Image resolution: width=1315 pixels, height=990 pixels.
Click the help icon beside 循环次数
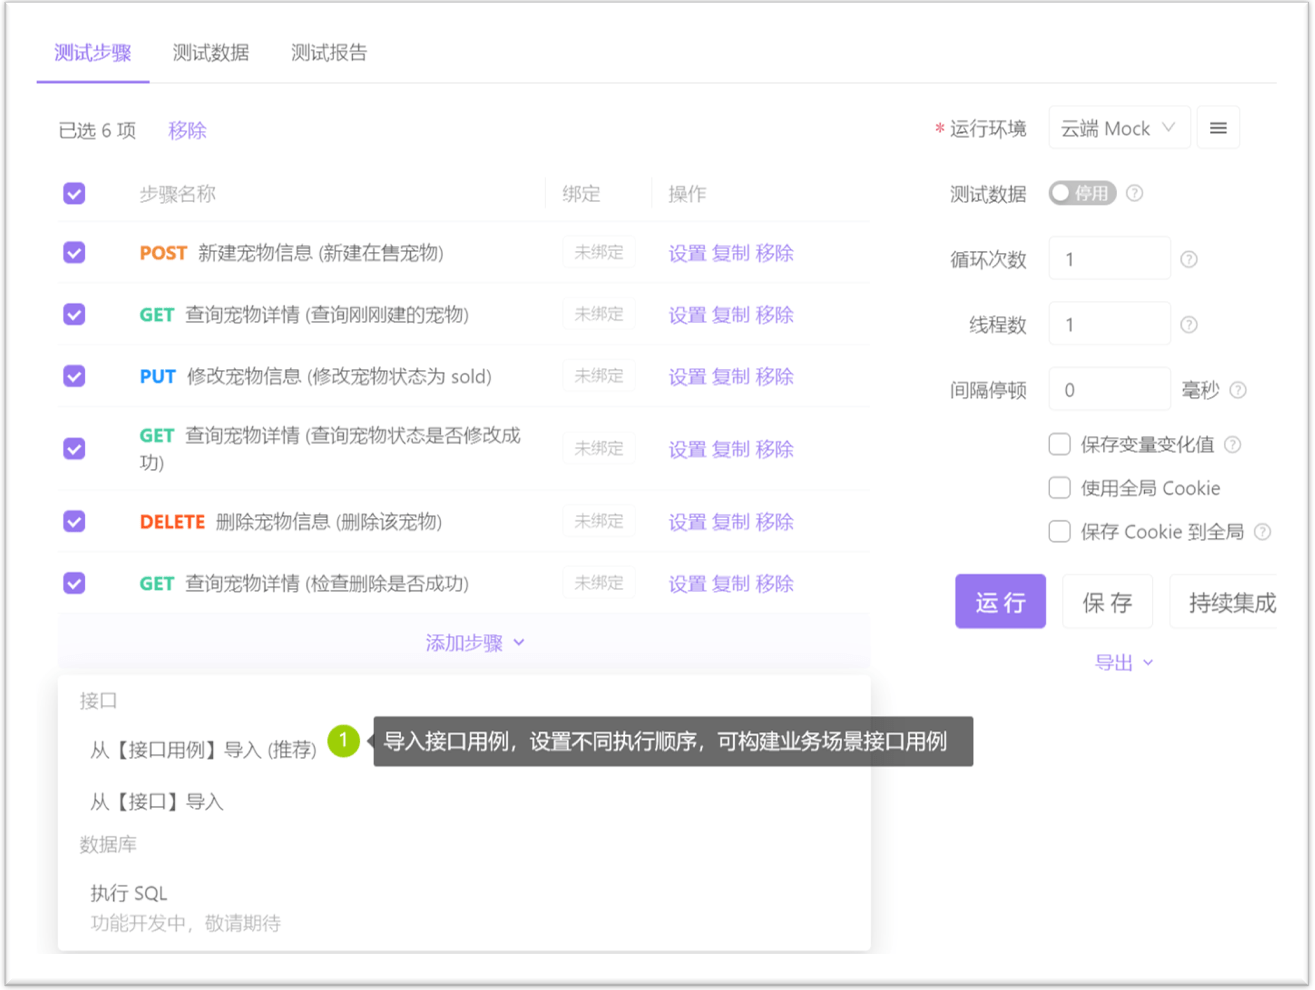pos(1190,258)
